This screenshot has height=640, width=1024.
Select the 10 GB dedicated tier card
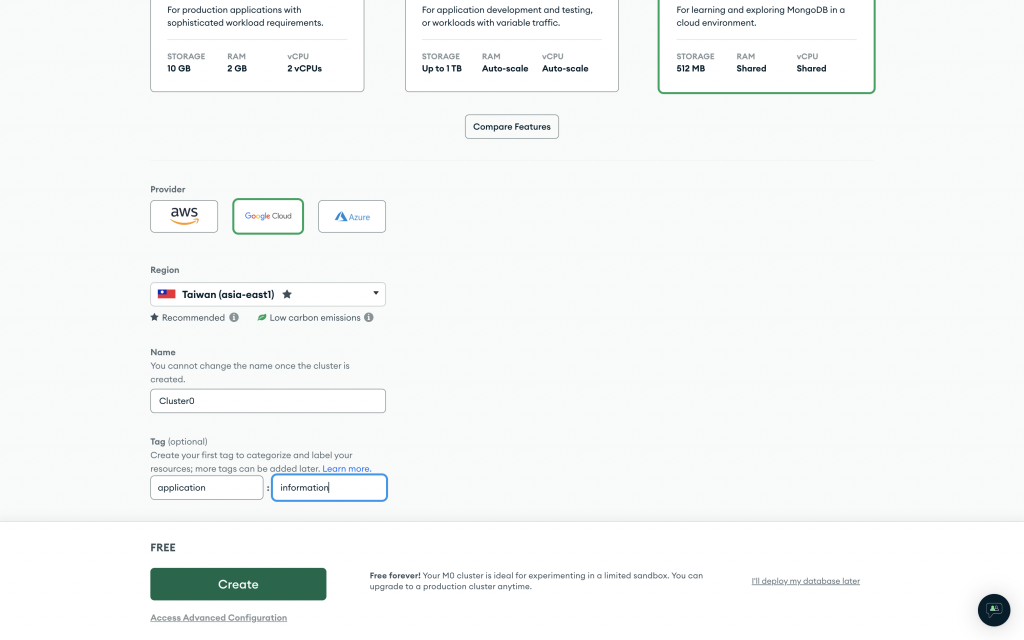257,46
